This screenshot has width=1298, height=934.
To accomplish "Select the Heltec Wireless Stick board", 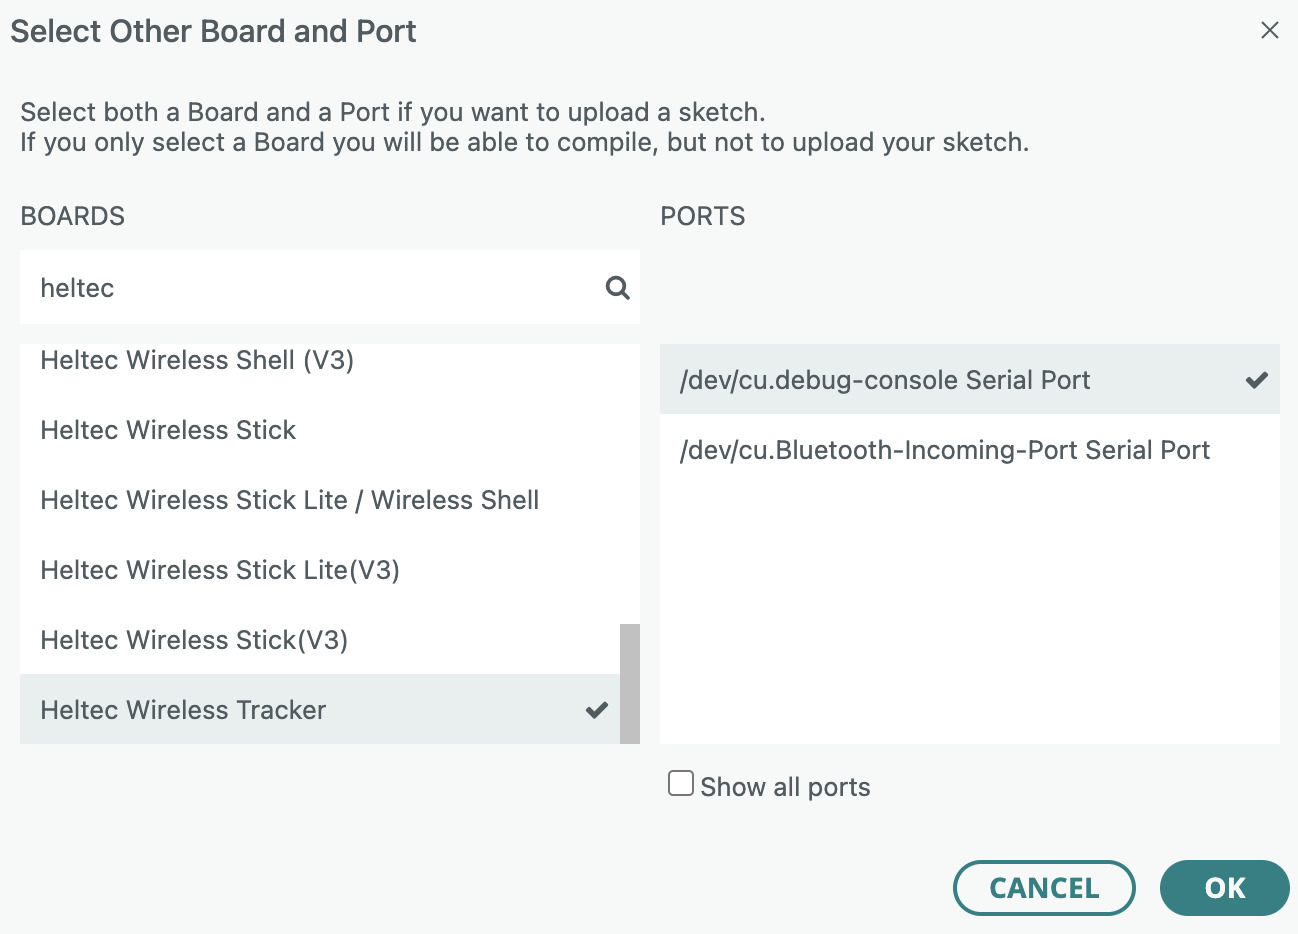I will pos(168,430).
